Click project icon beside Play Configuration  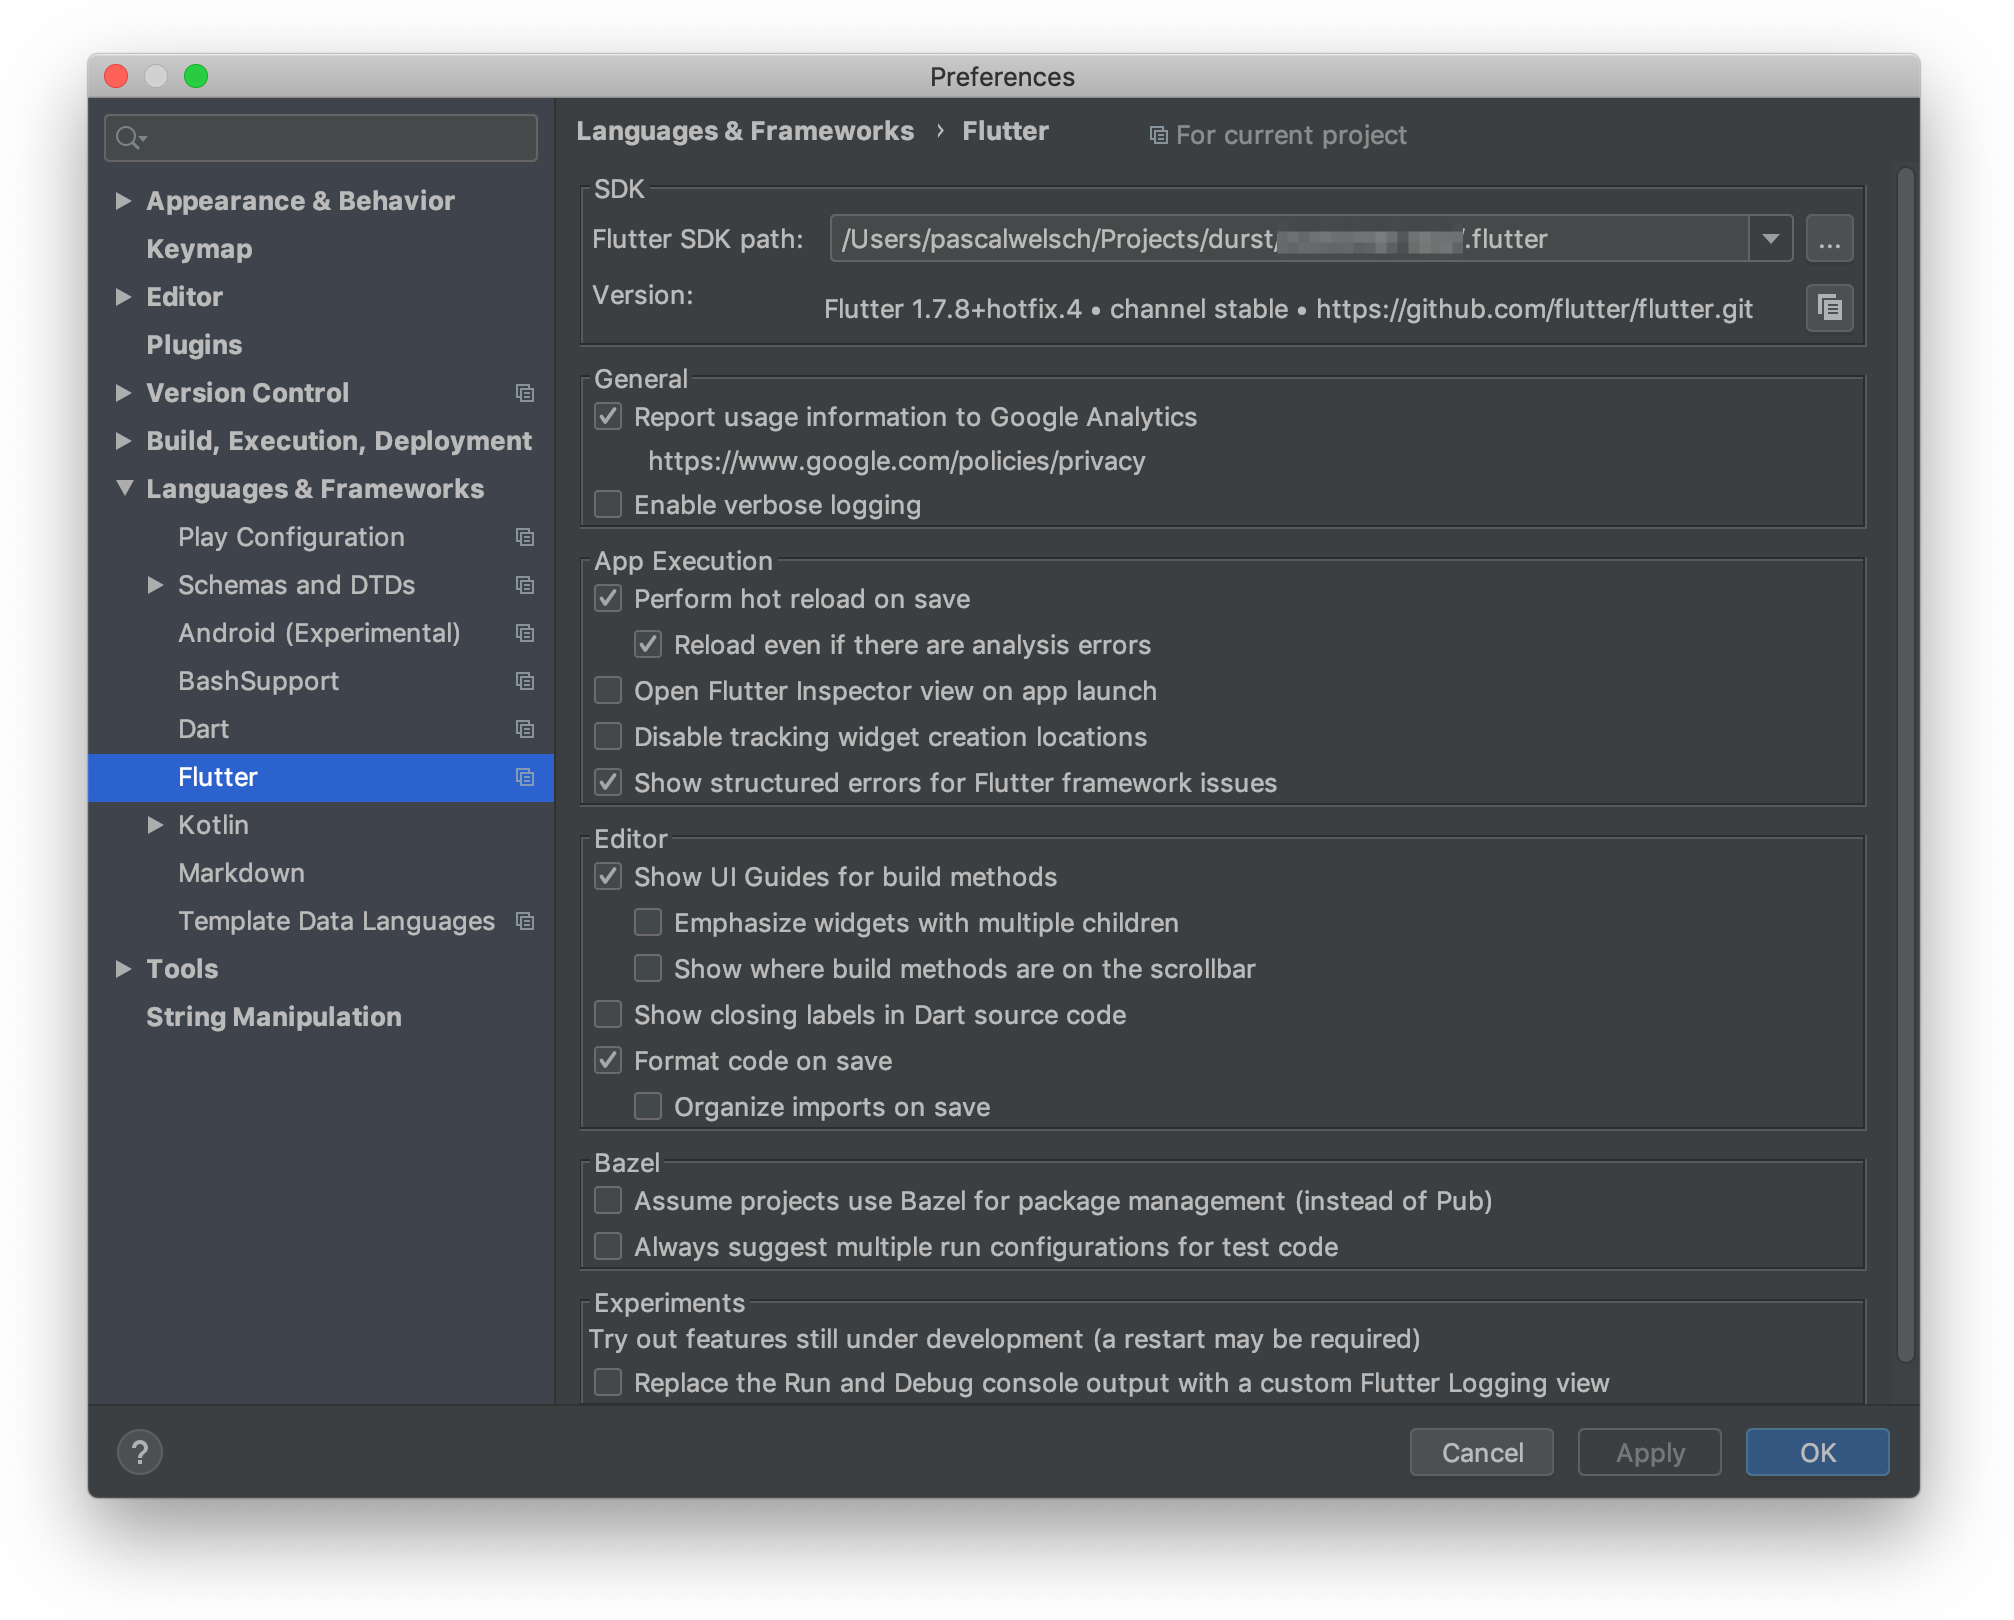[x=525, y=537]
